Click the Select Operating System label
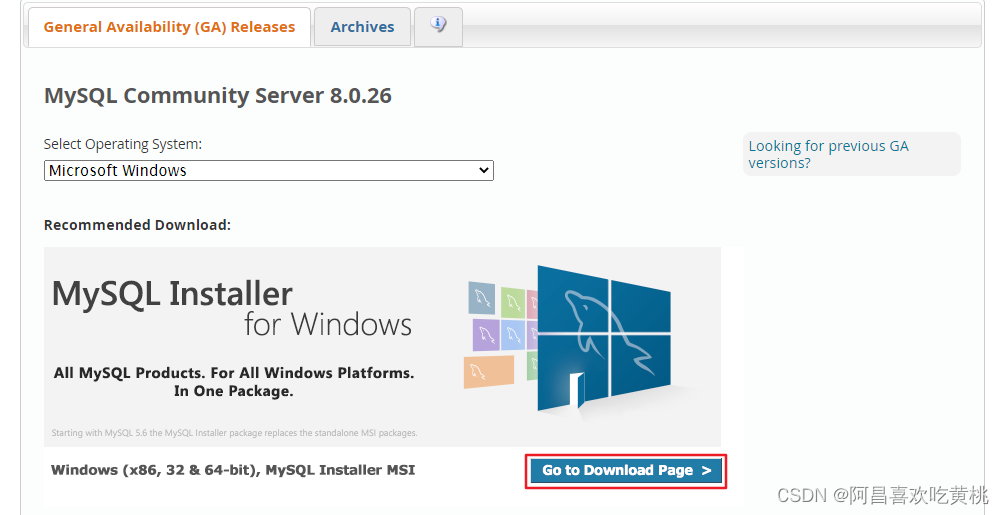 pyautogui.click(x=123, y=144)
